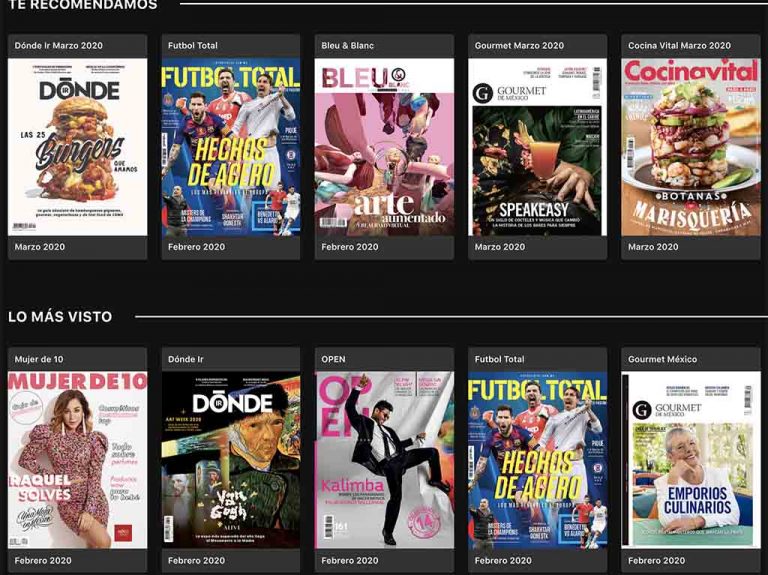Open the OPEN Kalimba cover thumbnail
The height and width of the screenshot is (575, 768).
(x=384, y=460)
